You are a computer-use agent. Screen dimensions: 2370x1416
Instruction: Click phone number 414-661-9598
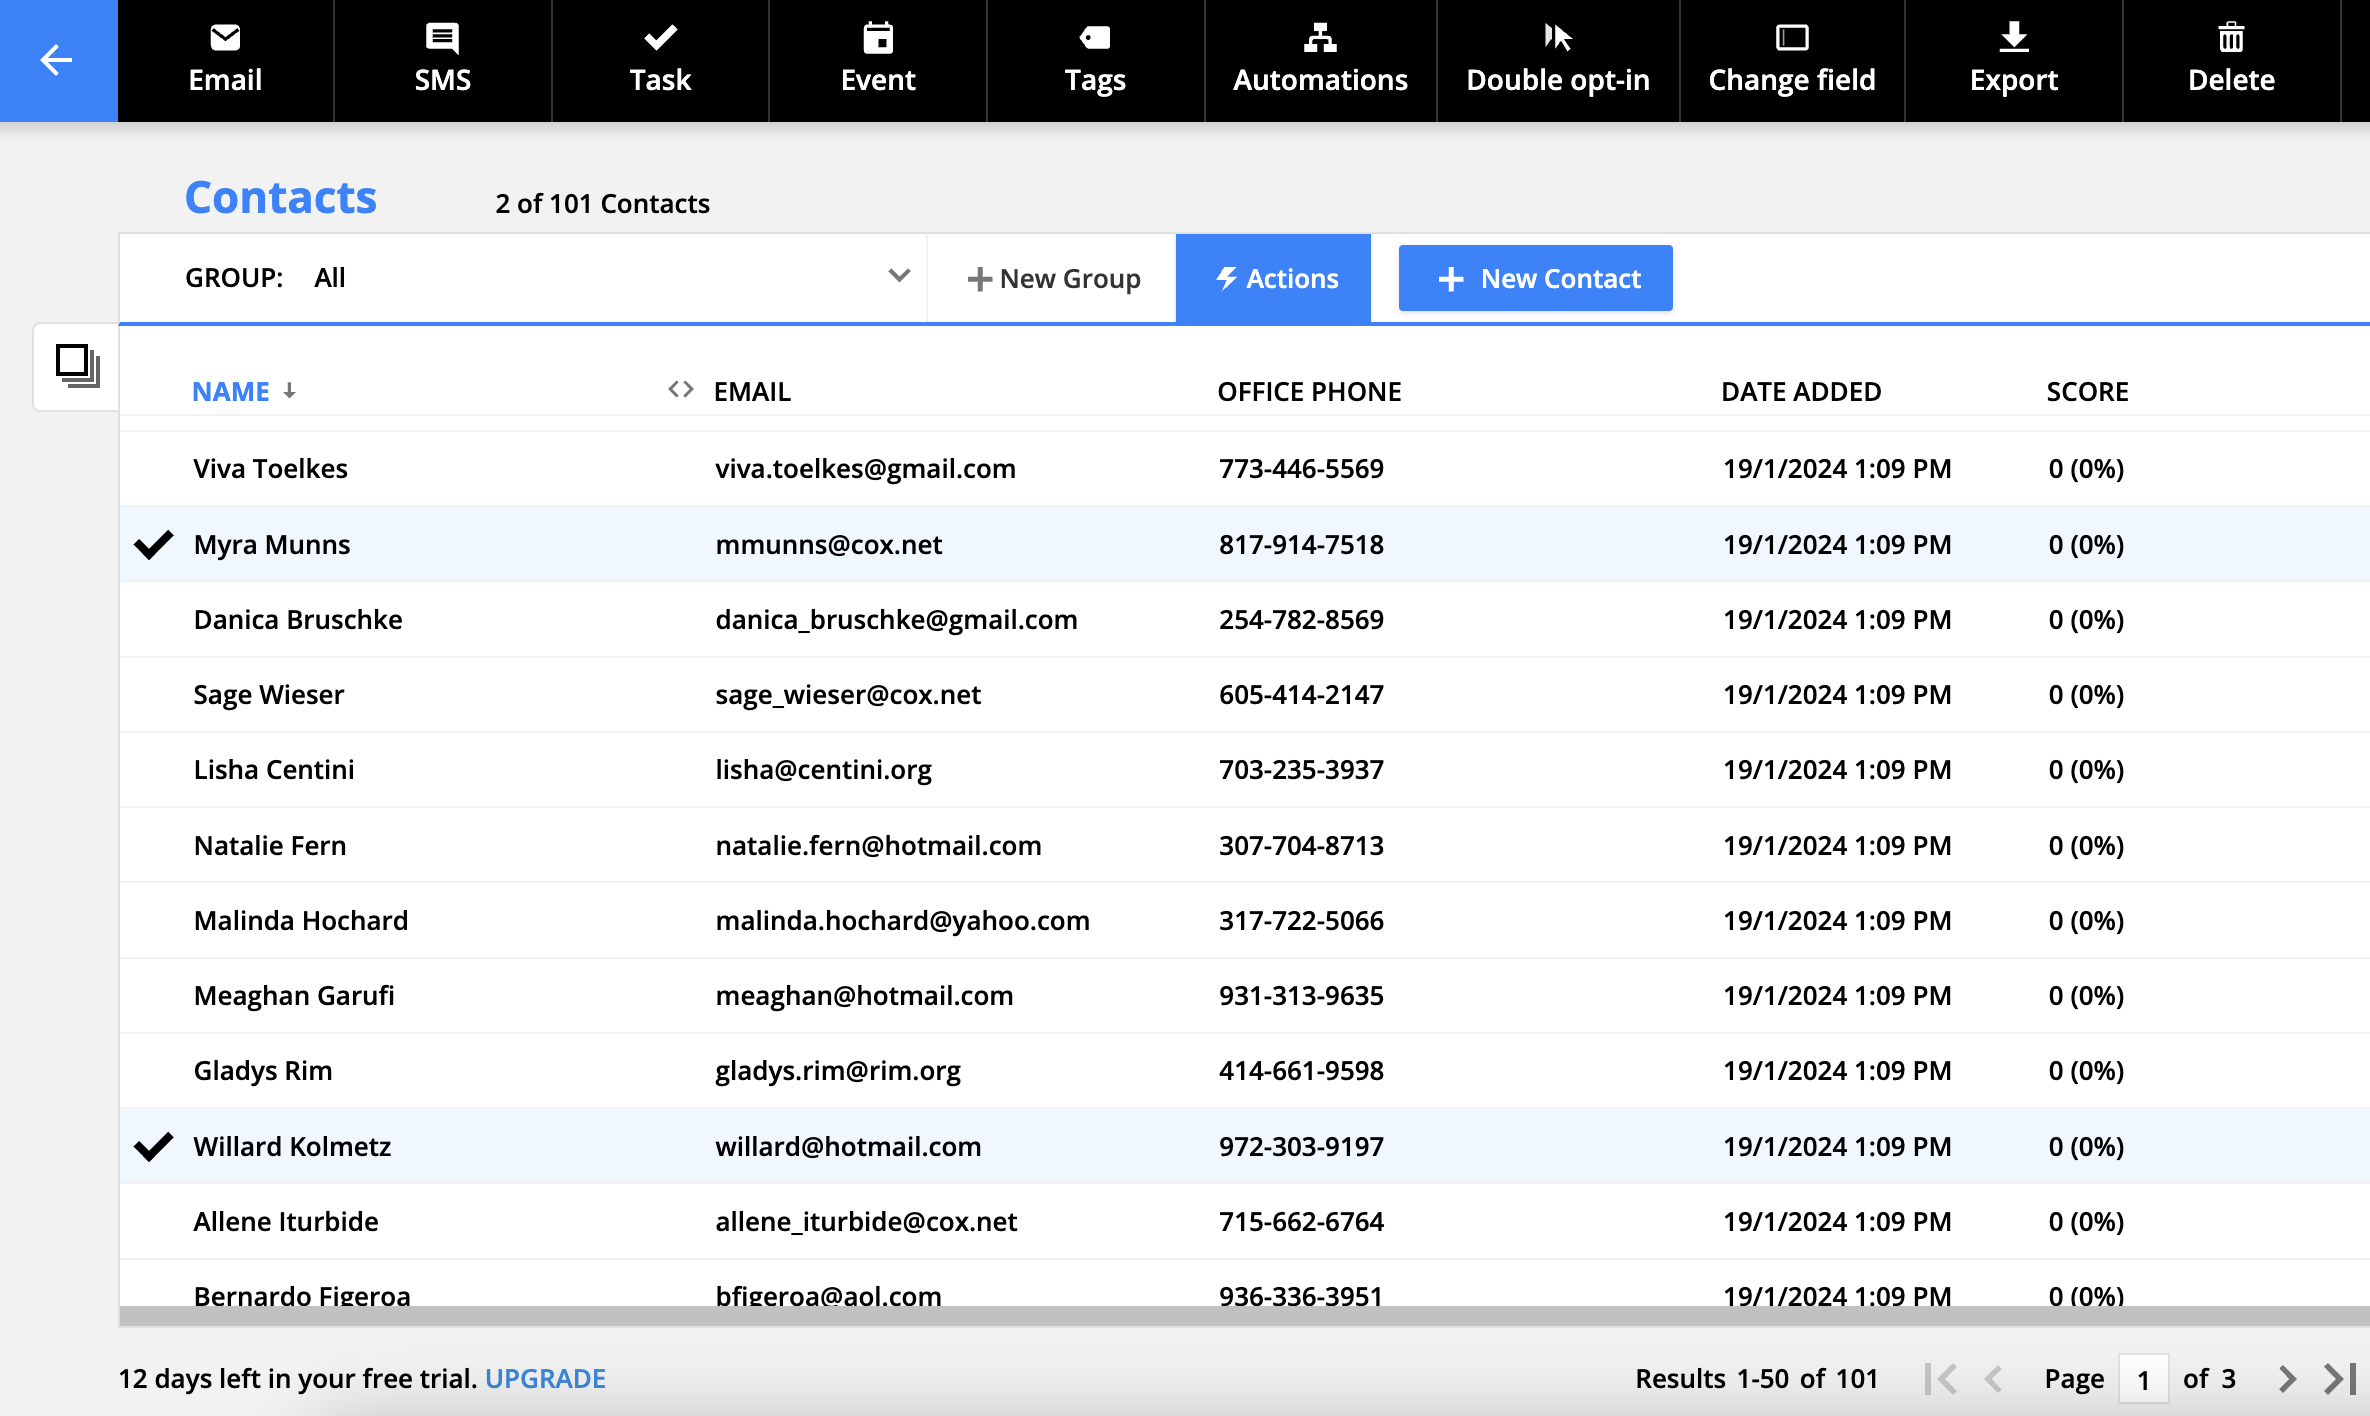[1301, 1070]
